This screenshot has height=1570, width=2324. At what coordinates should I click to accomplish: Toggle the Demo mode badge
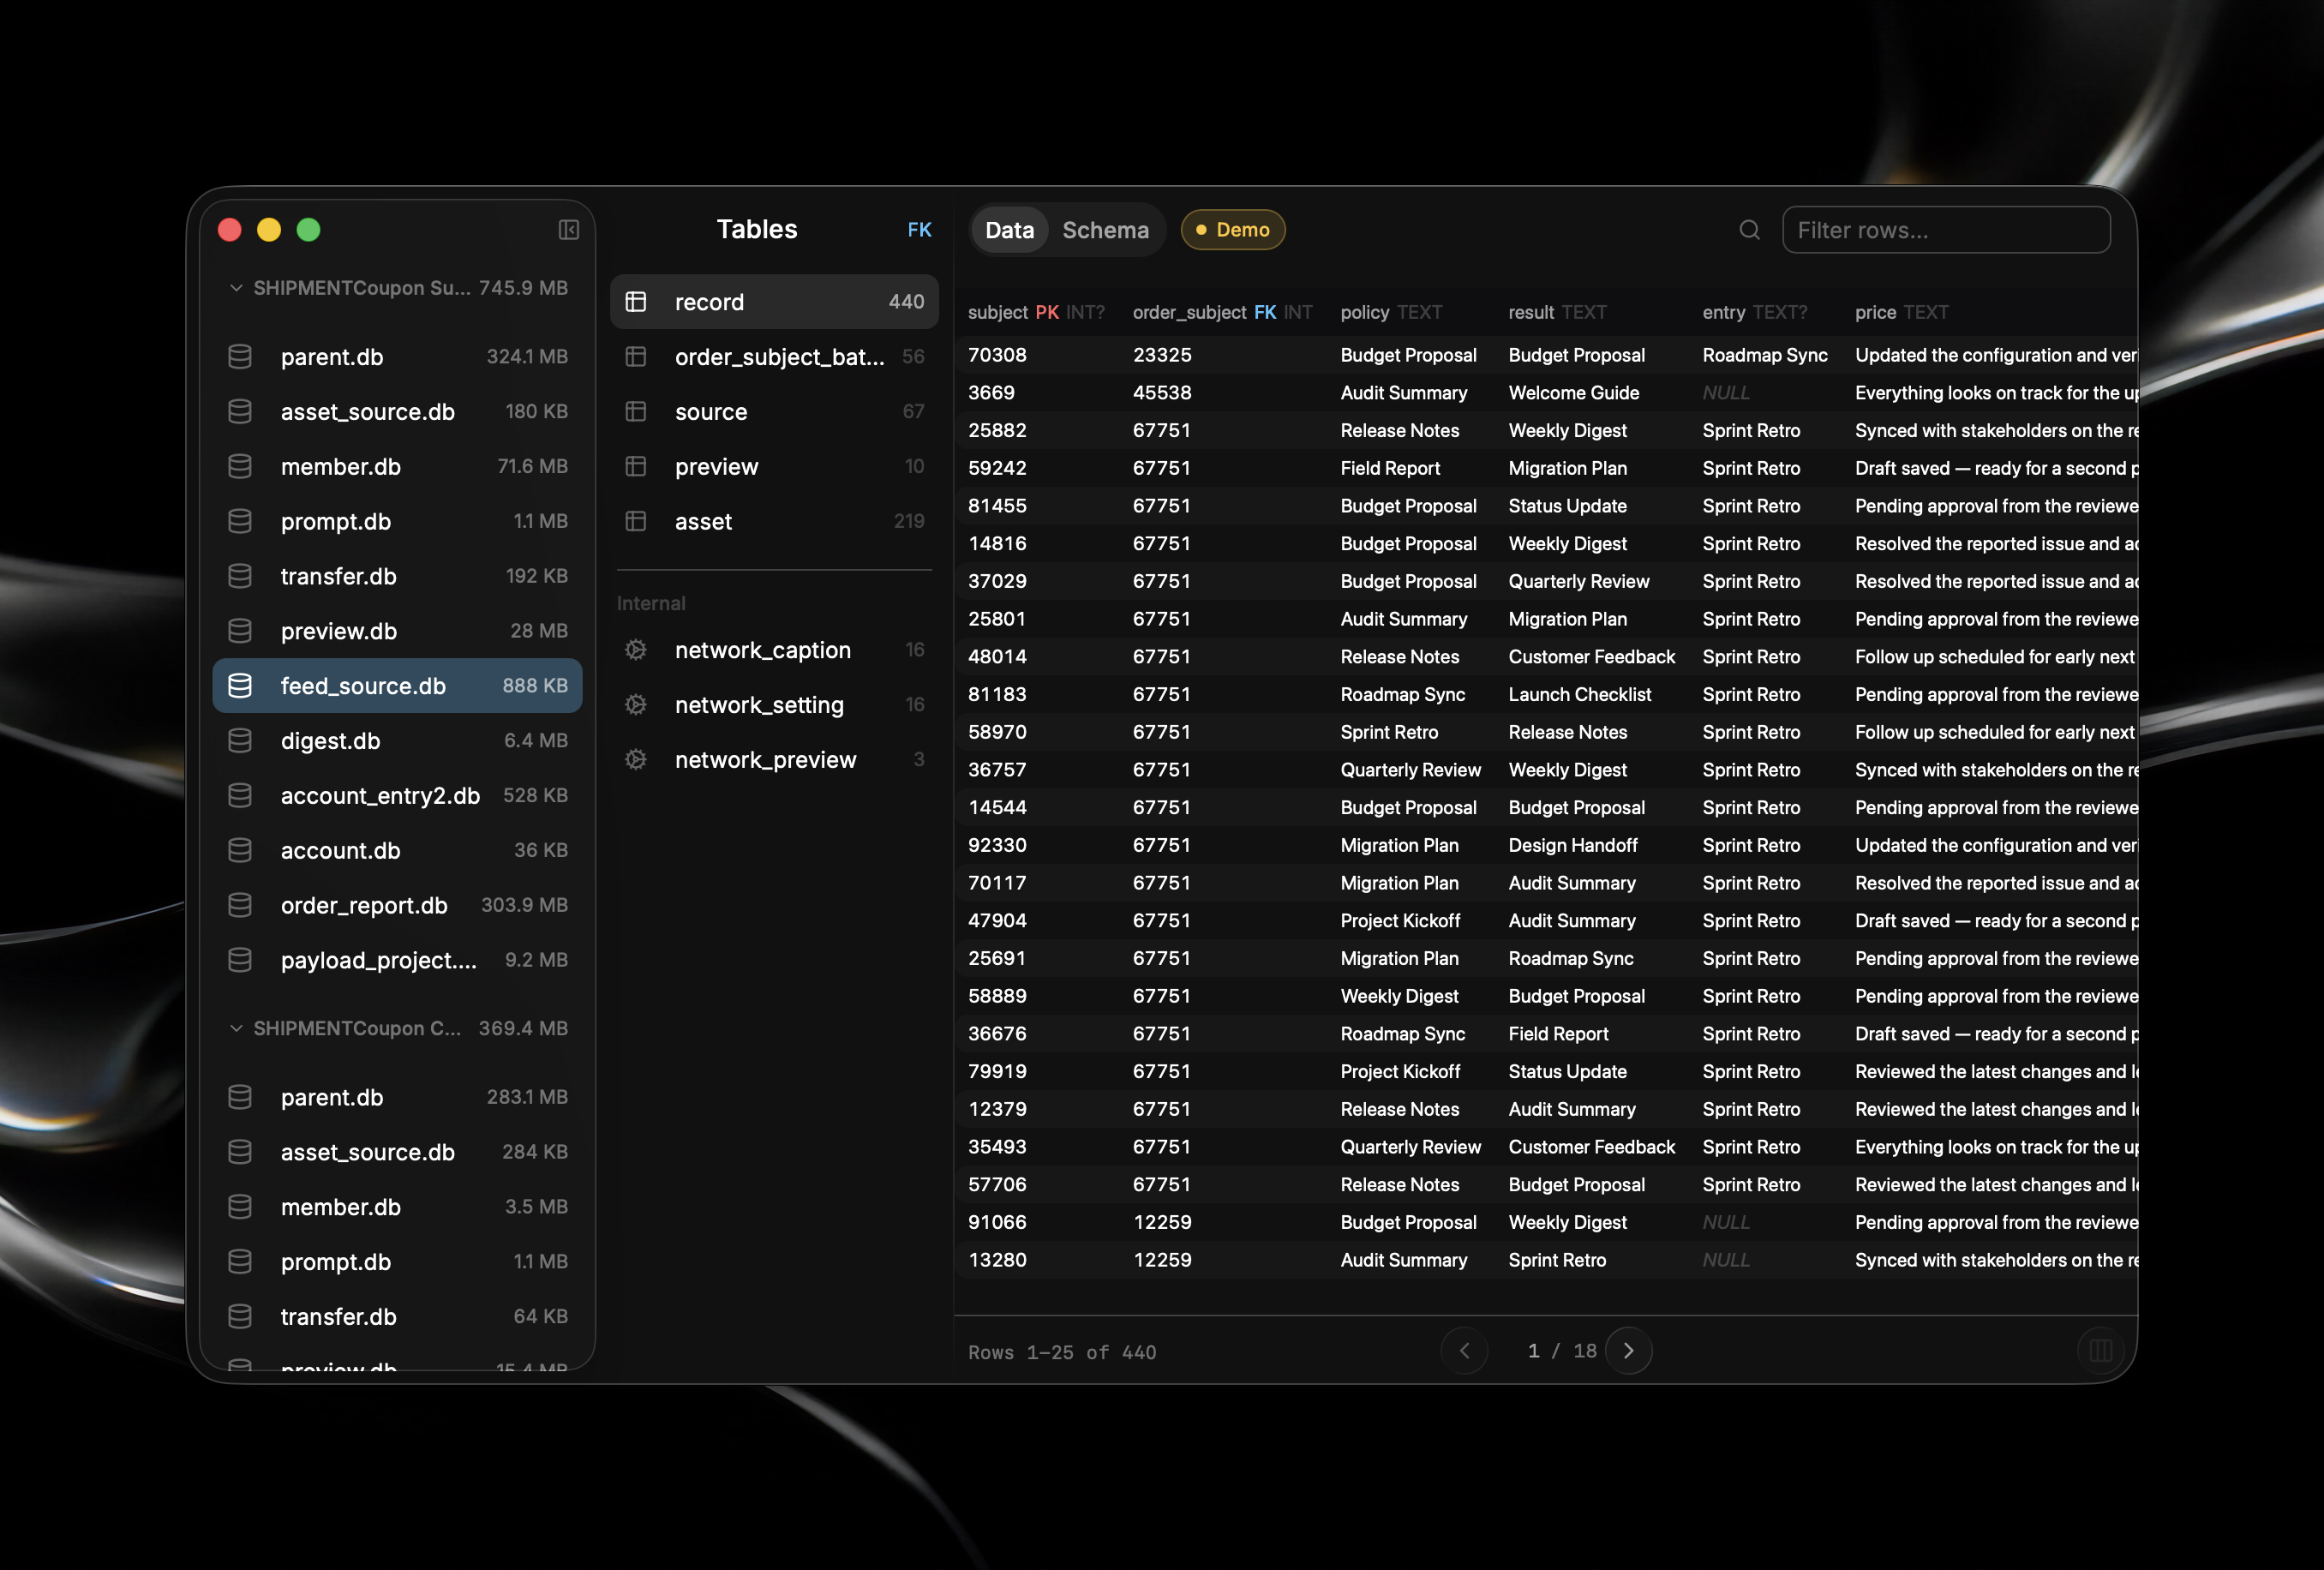click(1232, 230)
